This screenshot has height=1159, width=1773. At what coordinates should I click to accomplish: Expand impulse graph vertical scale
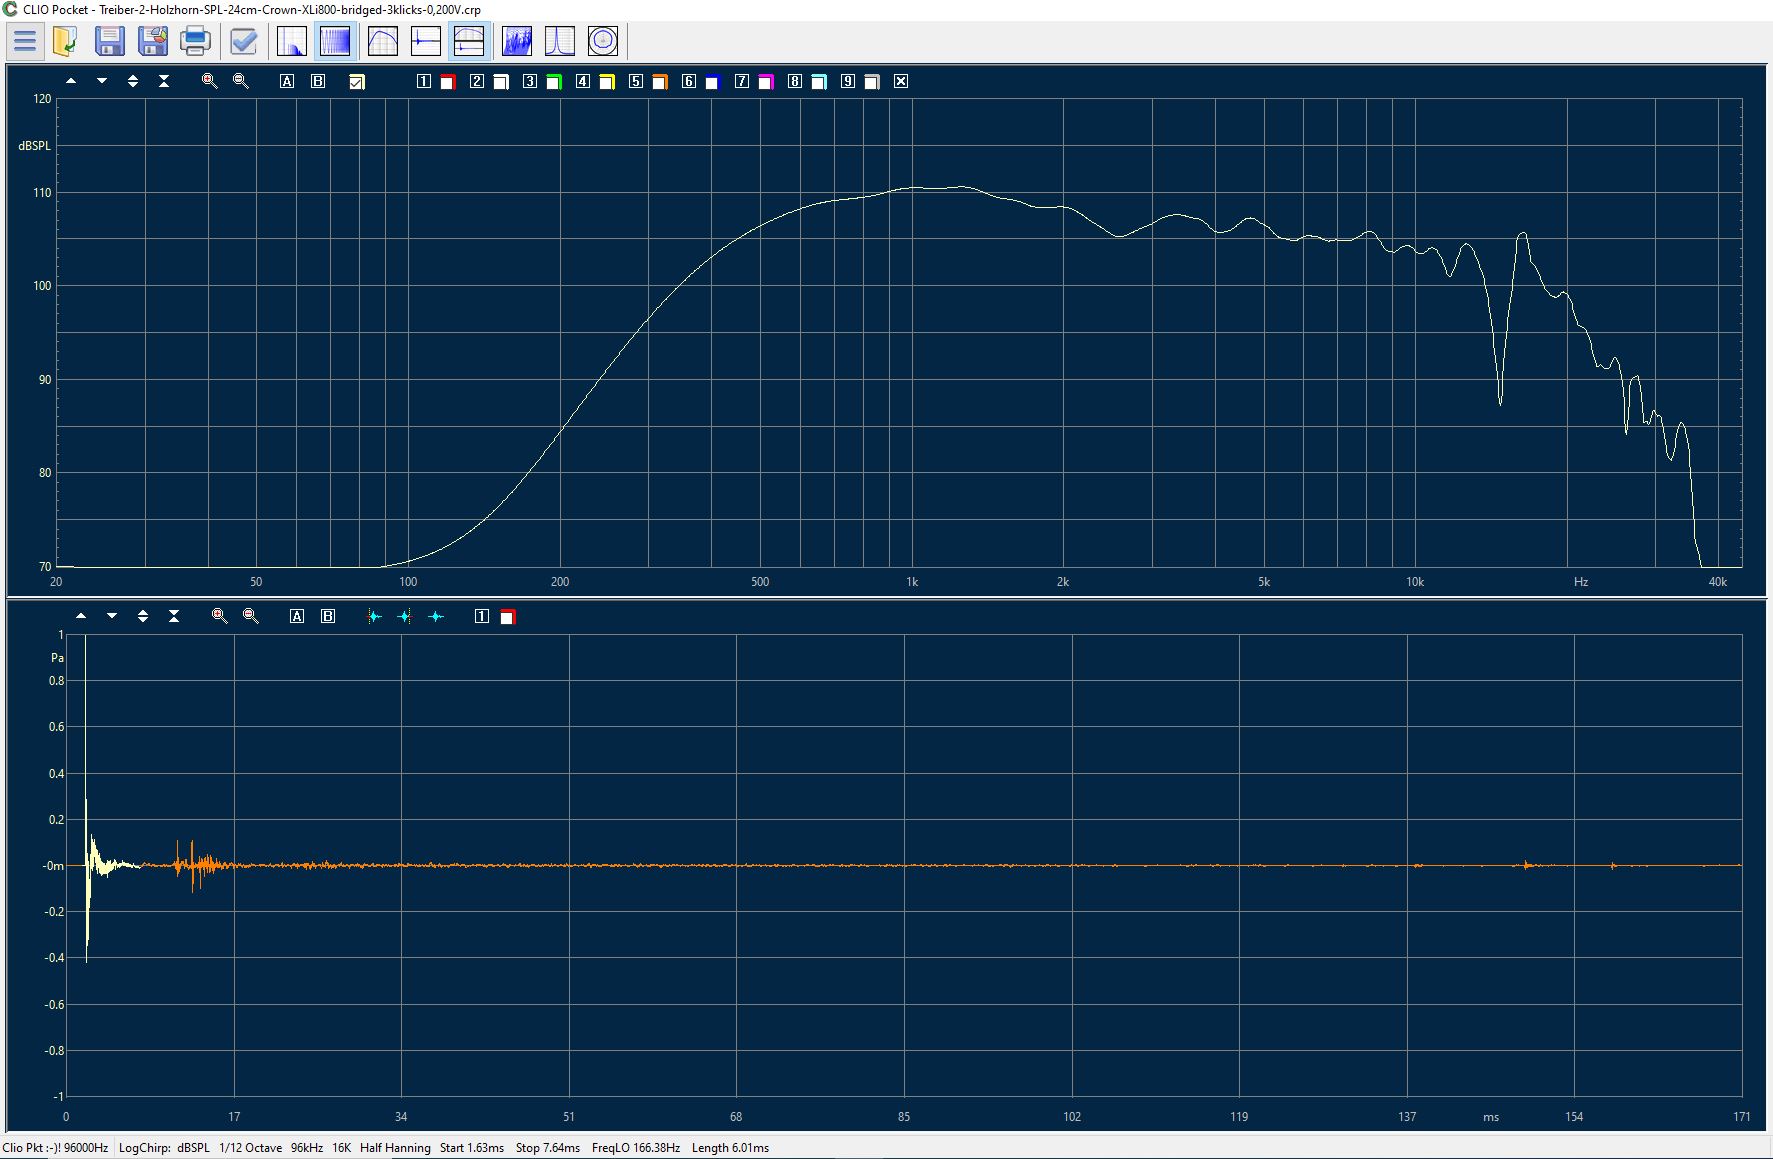143,616
